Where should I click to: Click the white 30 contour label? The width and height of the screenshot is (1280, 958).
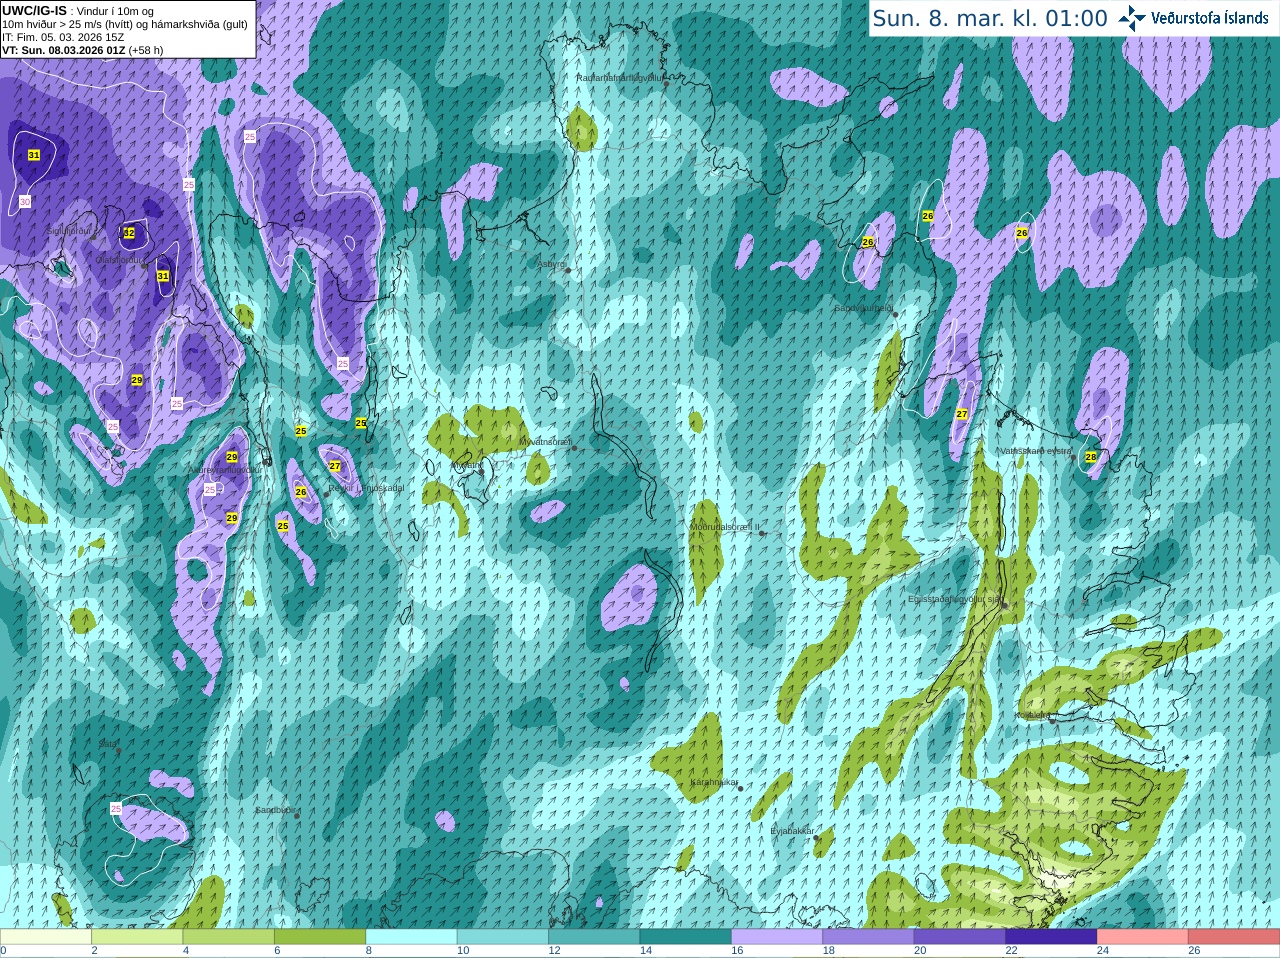(25, 202)
